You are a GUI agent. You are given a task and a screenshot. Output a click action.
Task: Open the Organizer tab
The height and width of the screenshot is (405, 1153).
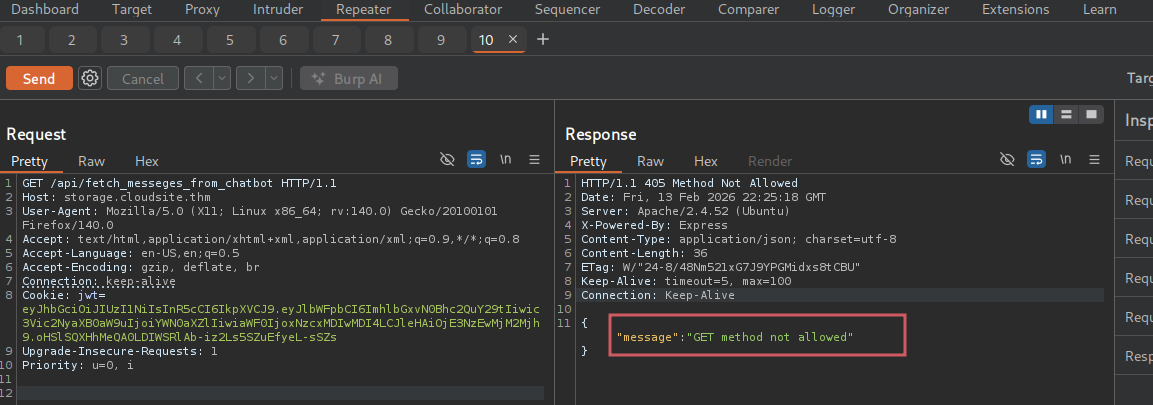[x=918, y=10]
